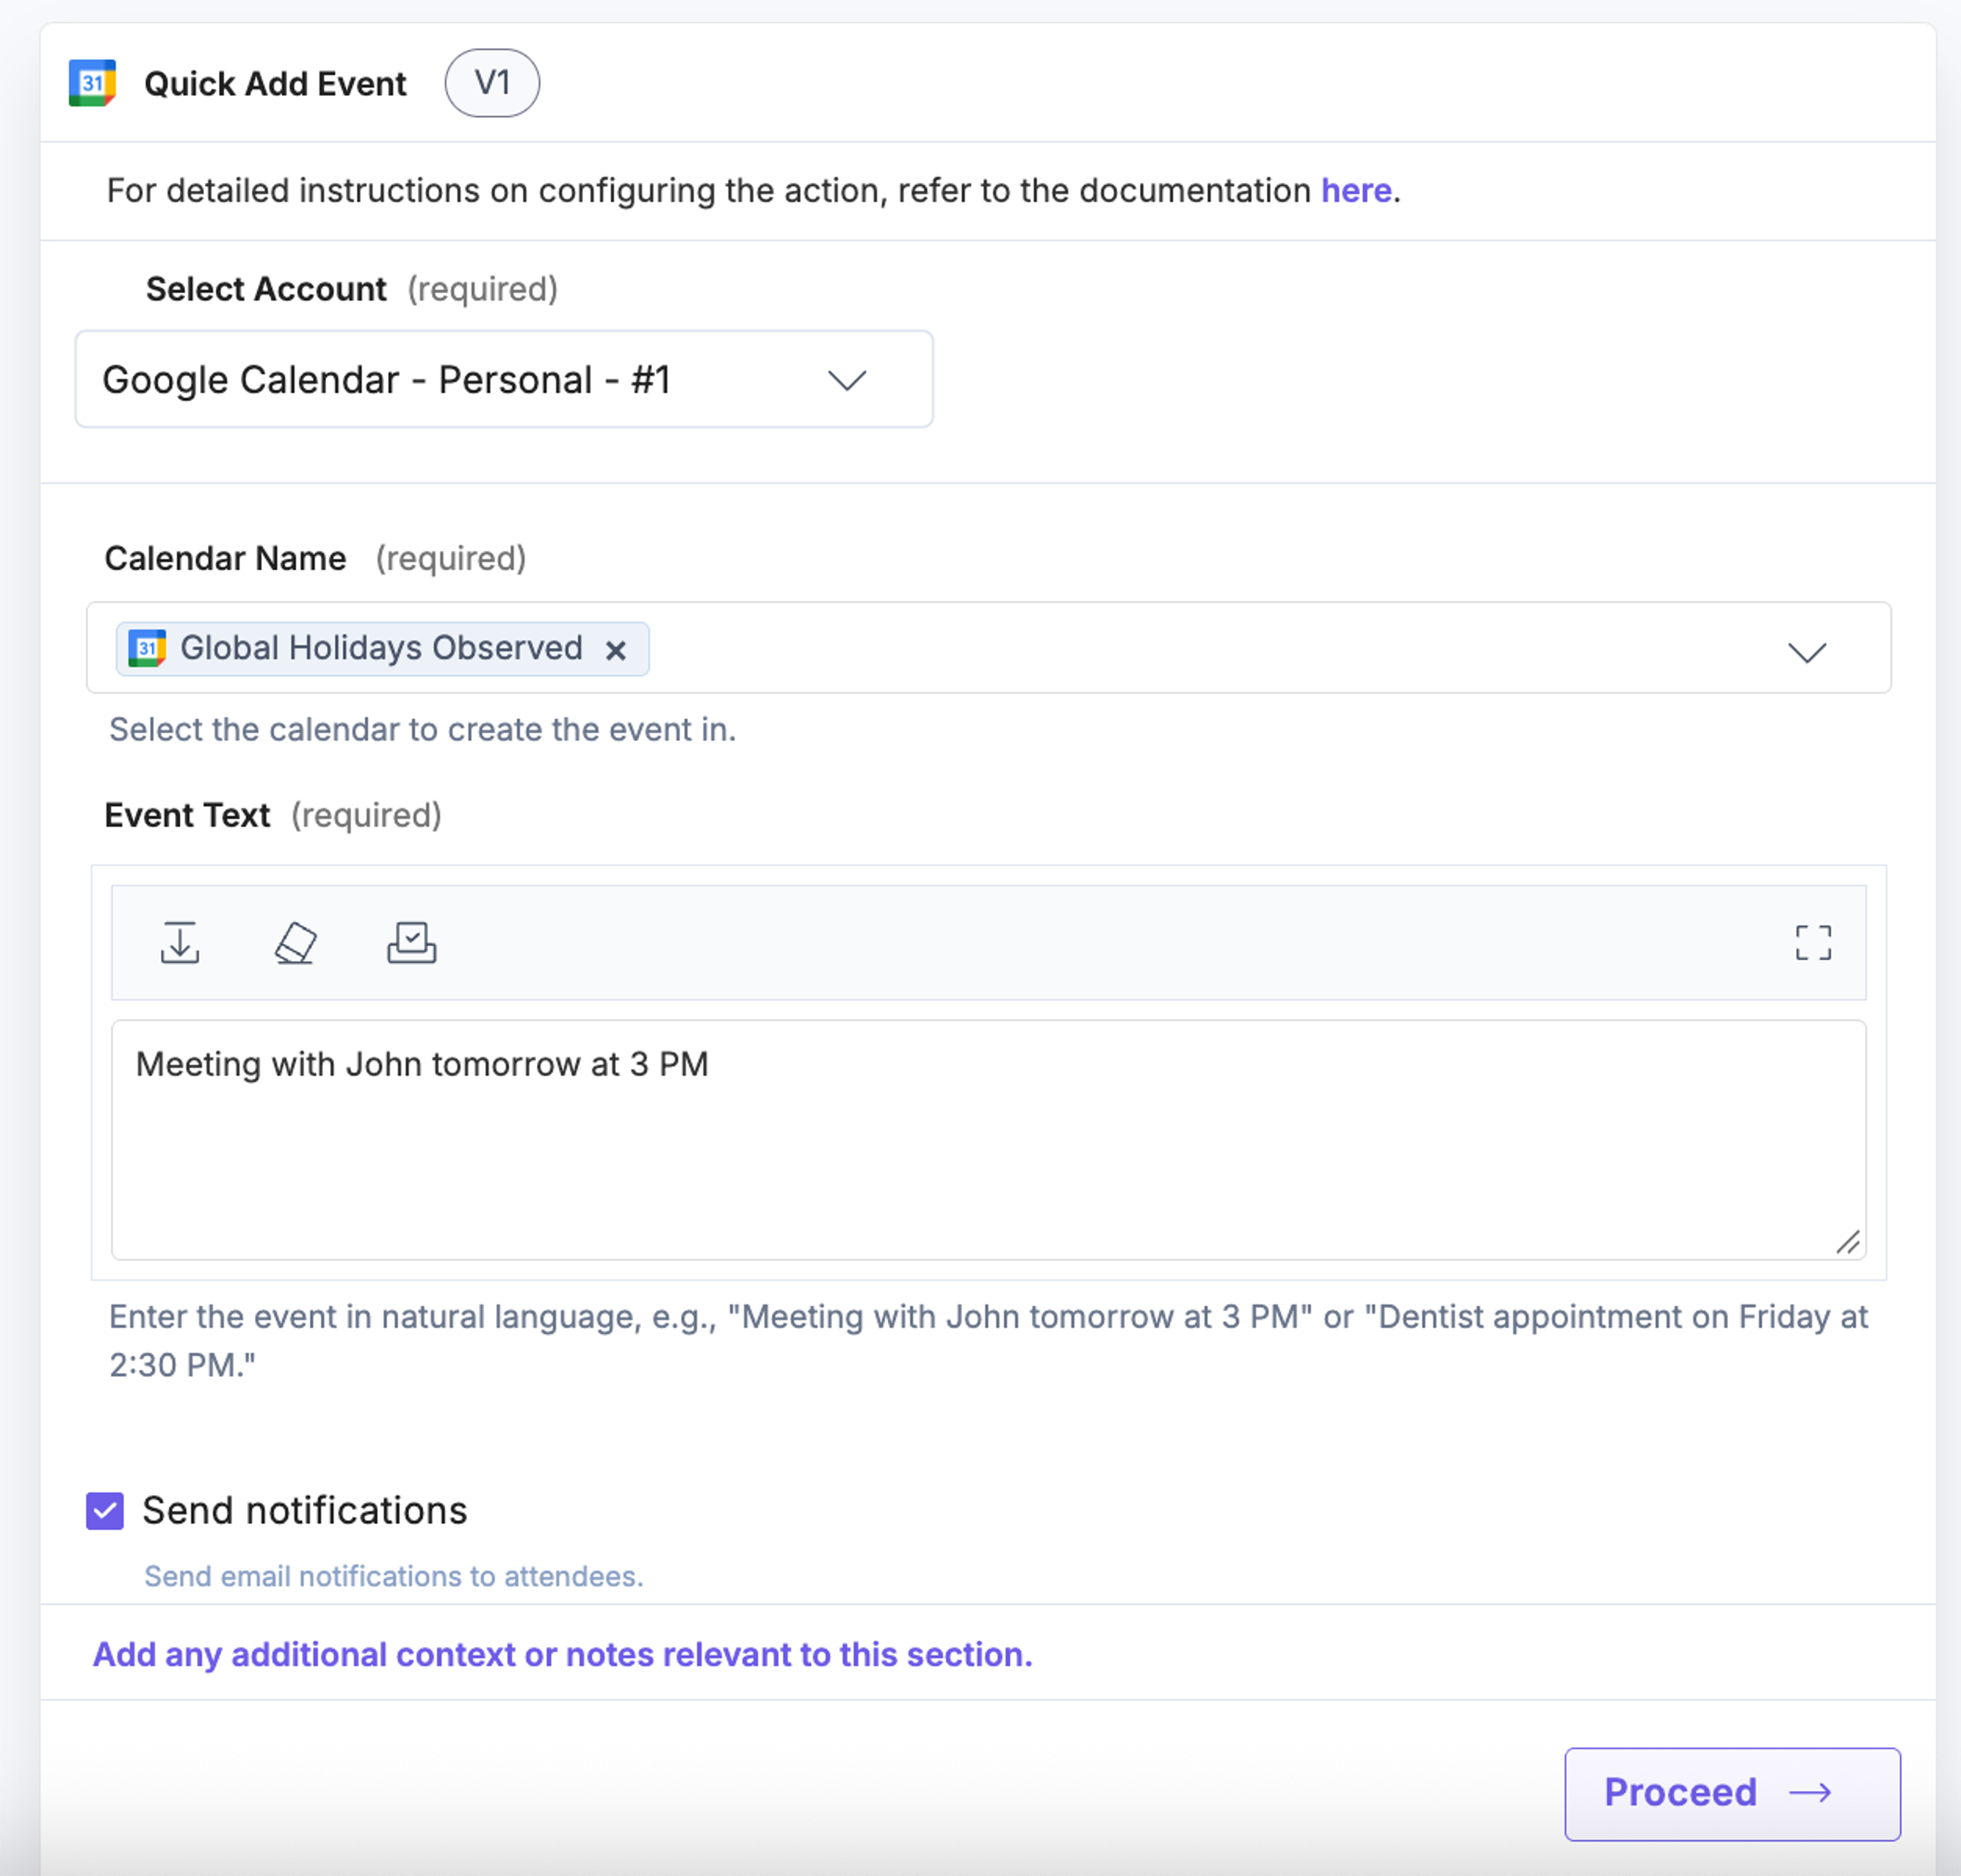Expand the Event Text editor to fullscreen
1961x1876 pixels.
pyautogui.click(x=1813, y=942)
